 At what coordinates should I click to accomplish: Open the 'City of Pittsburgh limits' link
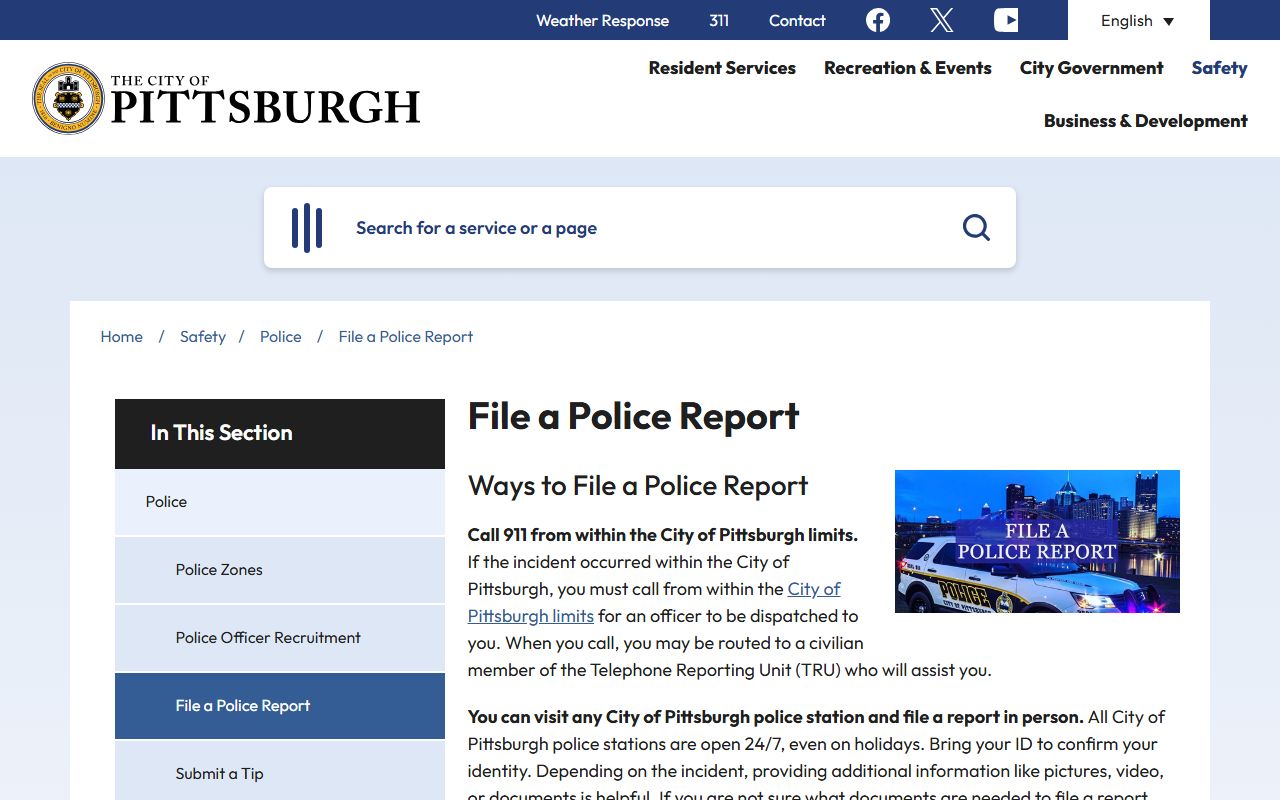(654, 602)
